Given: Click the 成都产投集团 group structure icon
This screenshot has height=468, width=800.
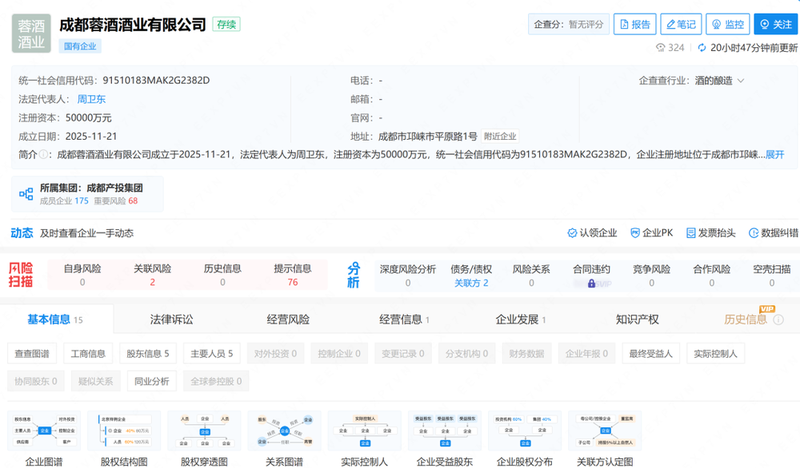Looking at the screenshot, I should pyautogui.click(x=26, y=194).
